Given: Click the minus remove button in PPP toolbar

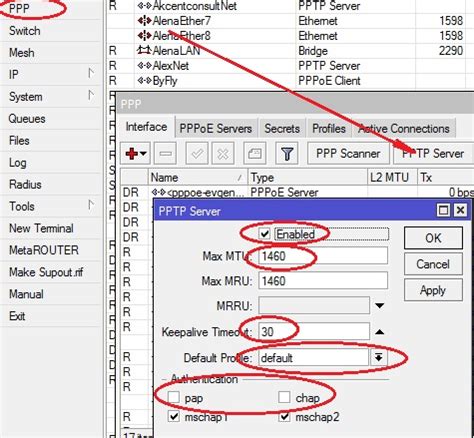Looking at the screenshot, I should (x=165, y=154).
